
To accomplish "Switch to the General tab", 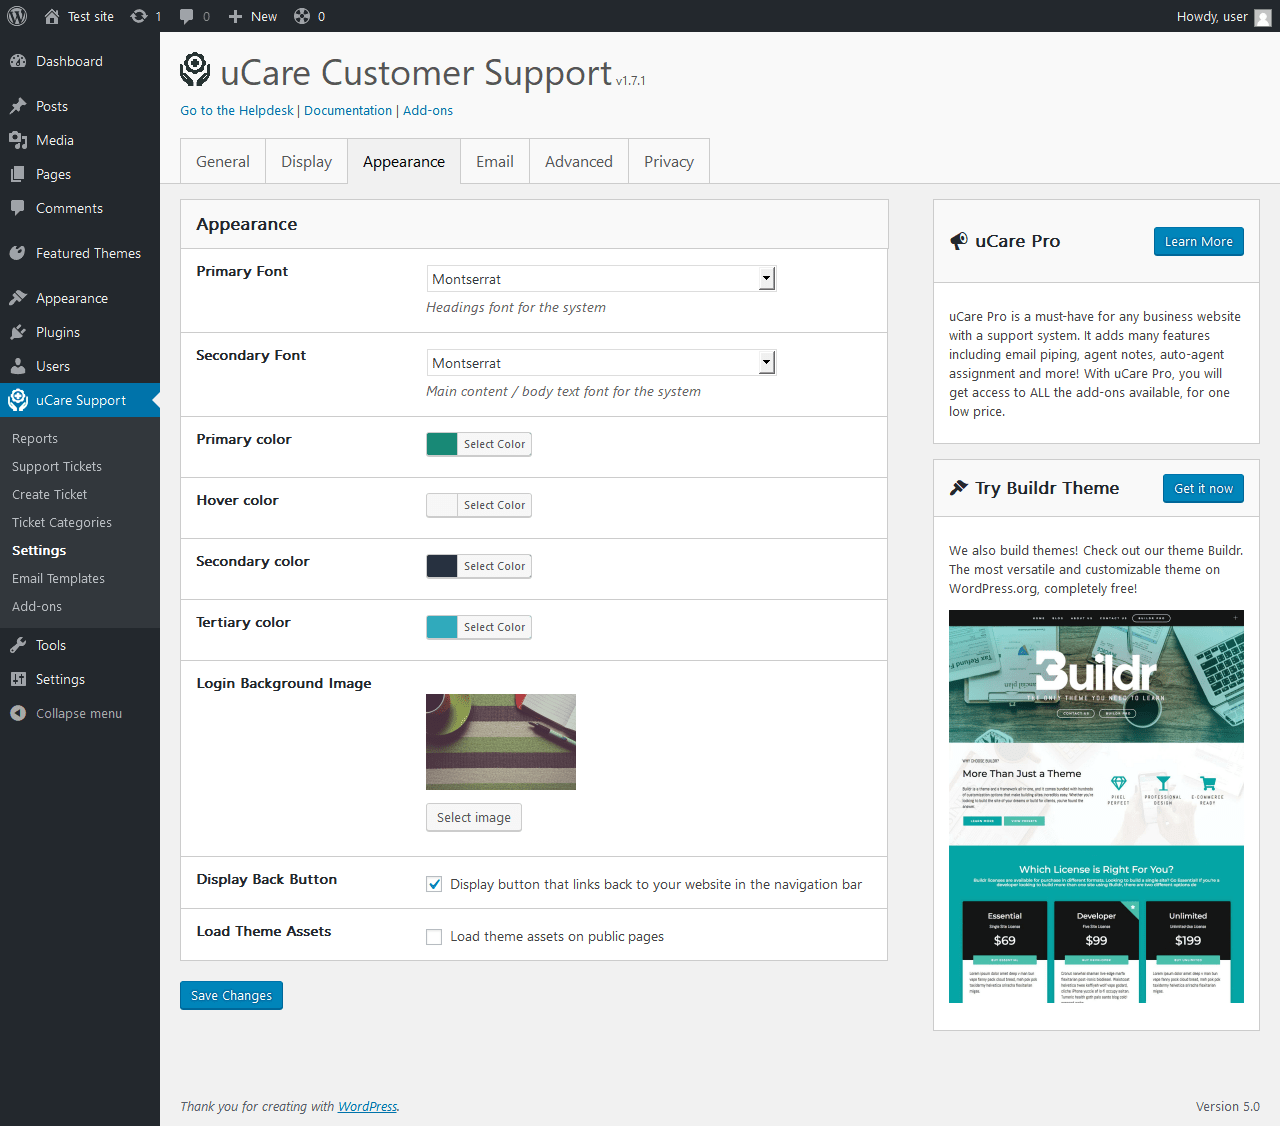I will 223,162.
